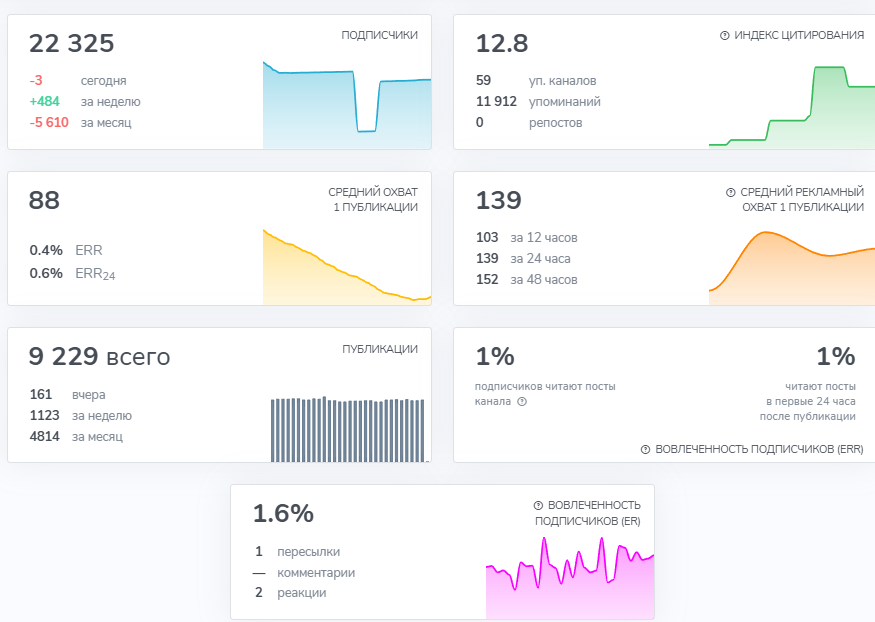
Task: Select the '1123' weekly publications value
Action: (45, 416)
